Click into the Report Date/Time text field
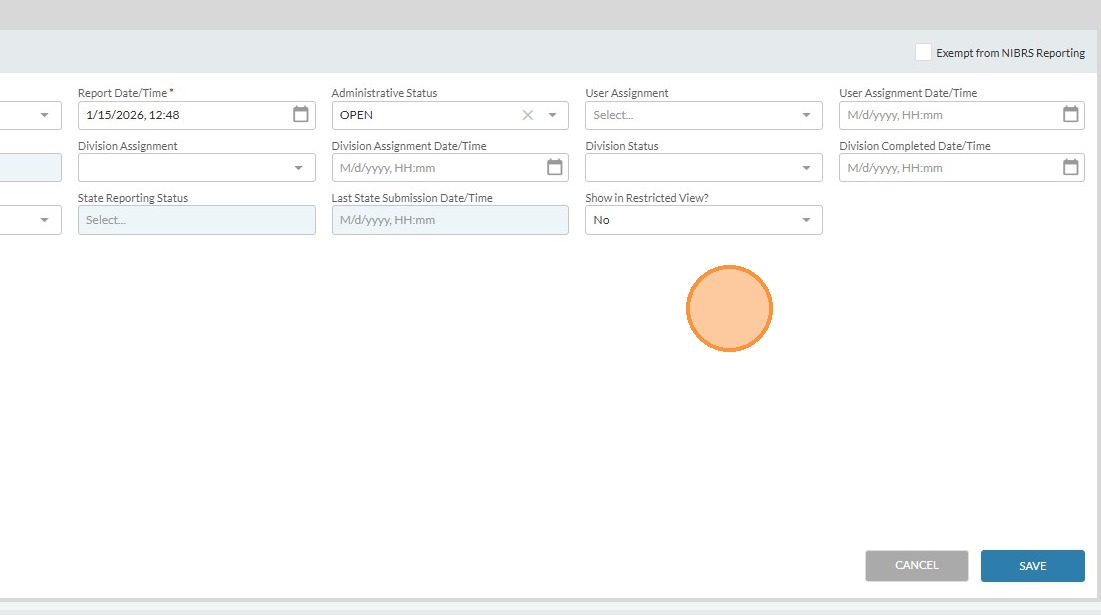This screenshot has width=1101, height=615. click(180, 115)
